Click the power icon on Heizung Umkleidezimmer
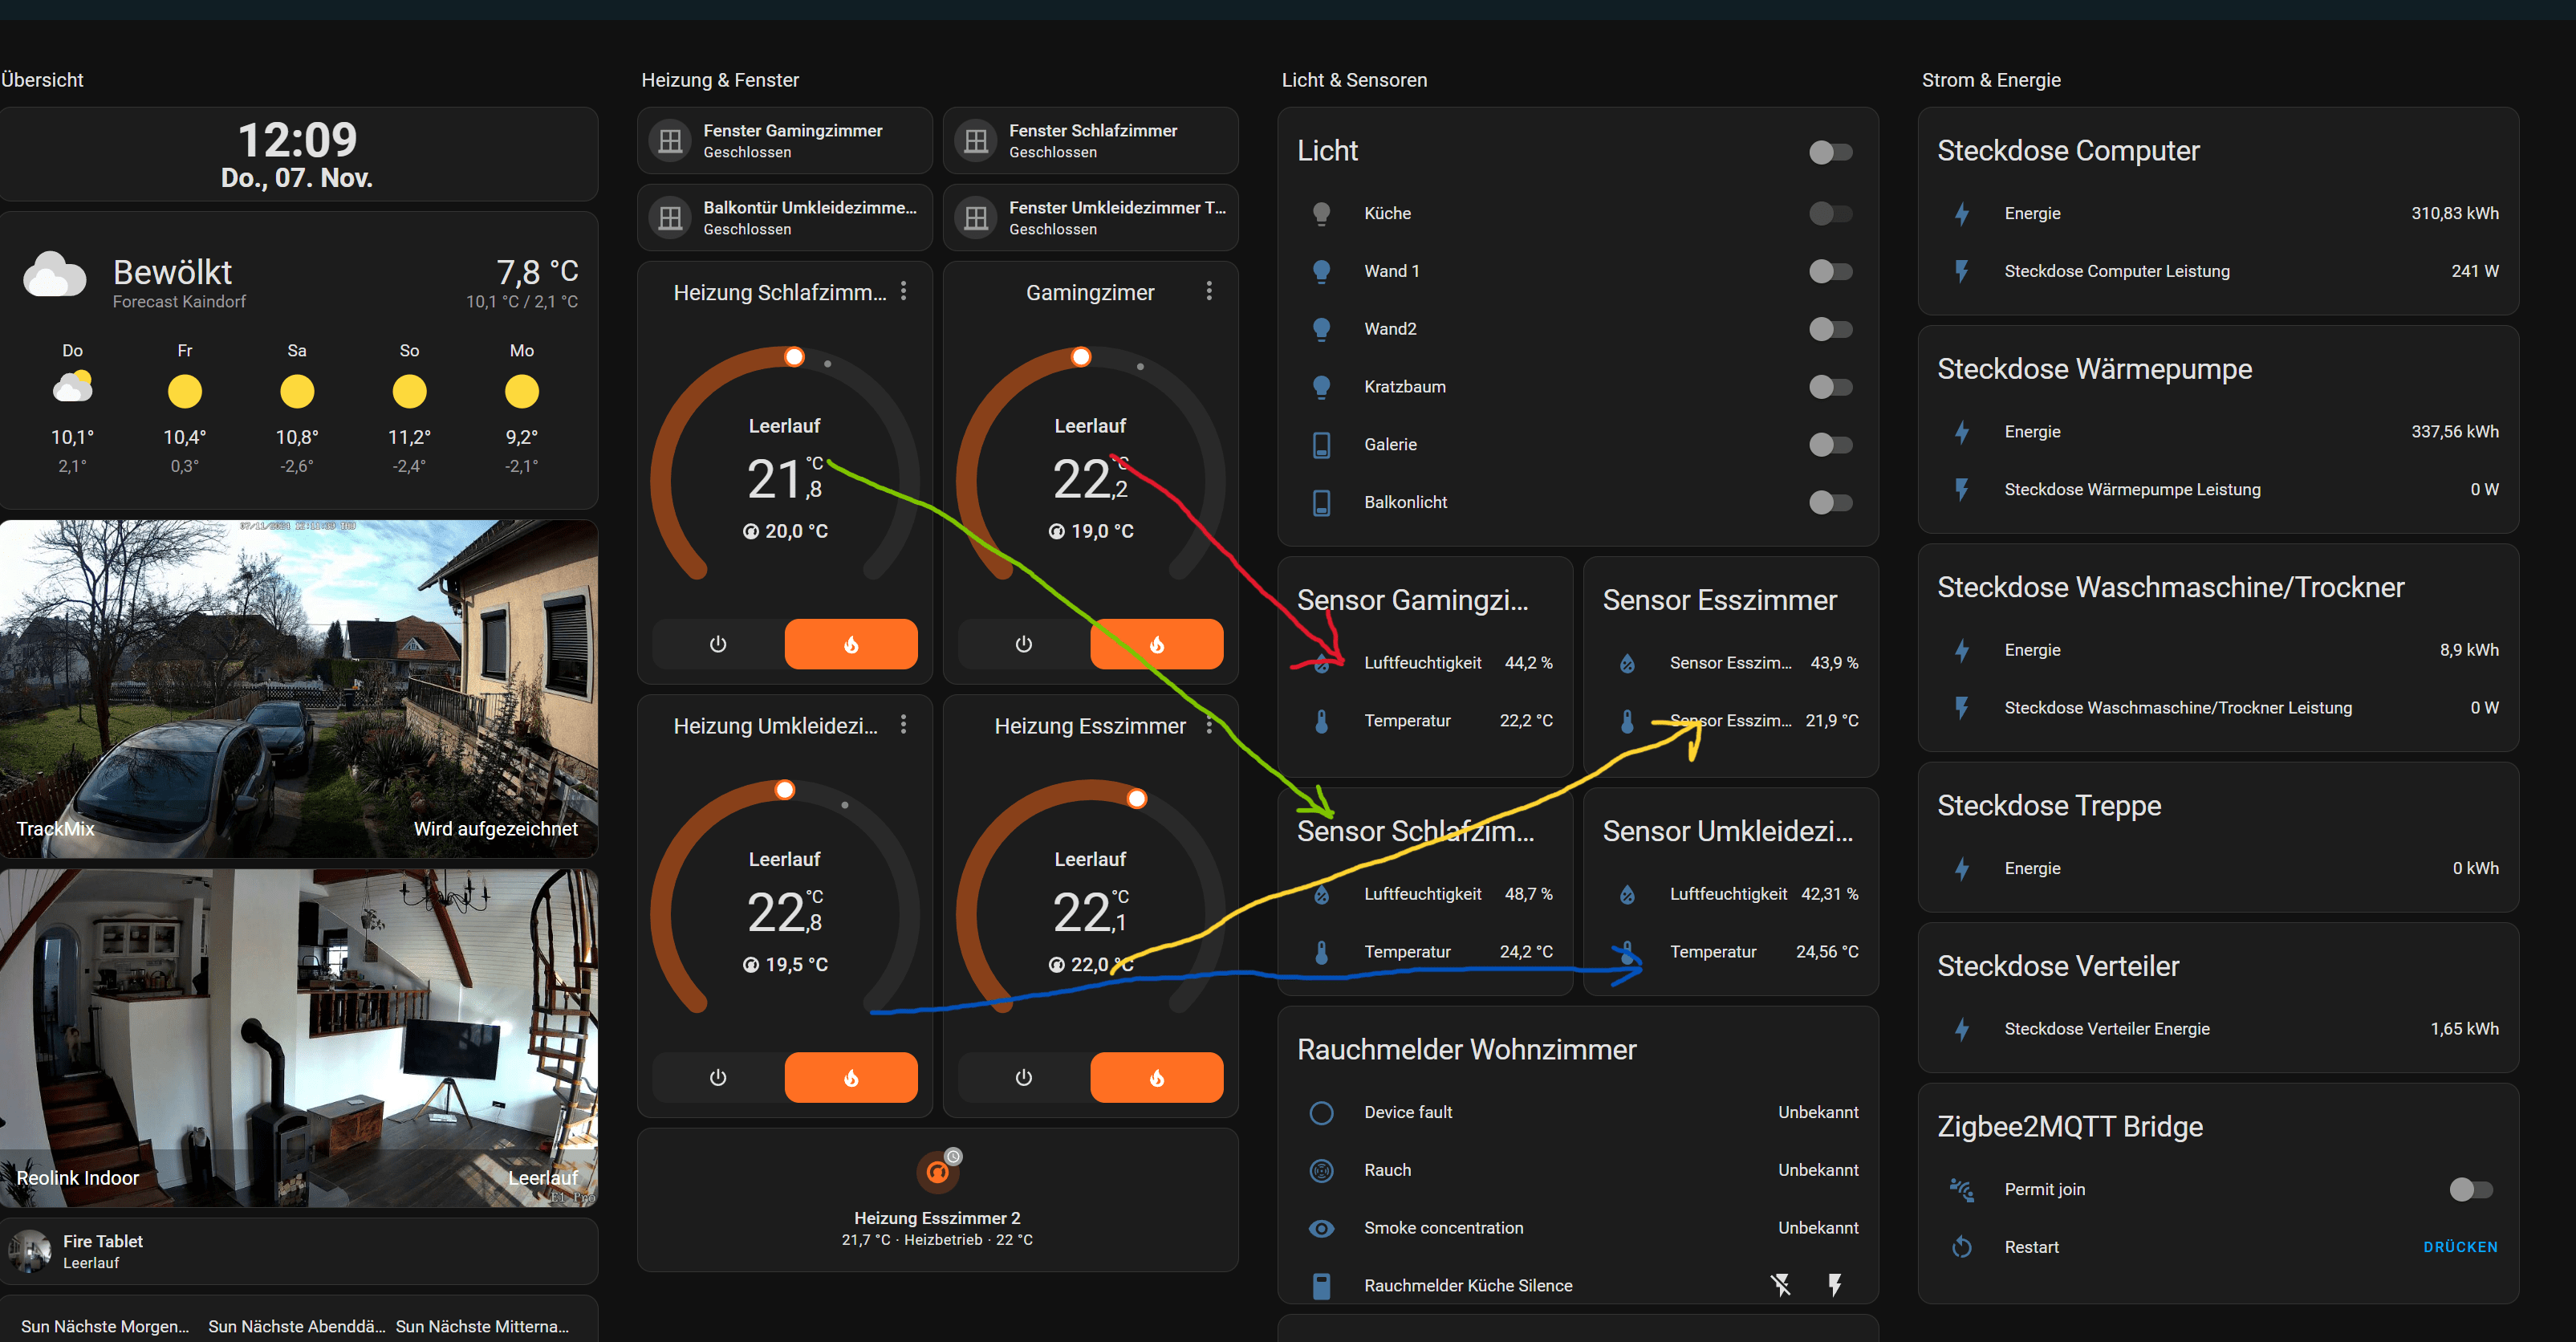 pyautogui.click(x=717, y=1077)
